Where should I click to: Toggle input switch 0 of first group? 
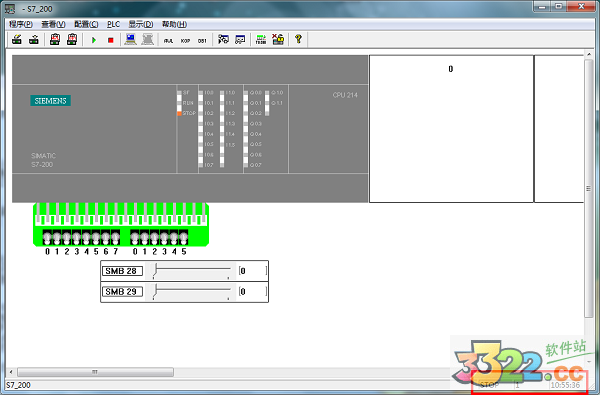click(x=47, y=238)
